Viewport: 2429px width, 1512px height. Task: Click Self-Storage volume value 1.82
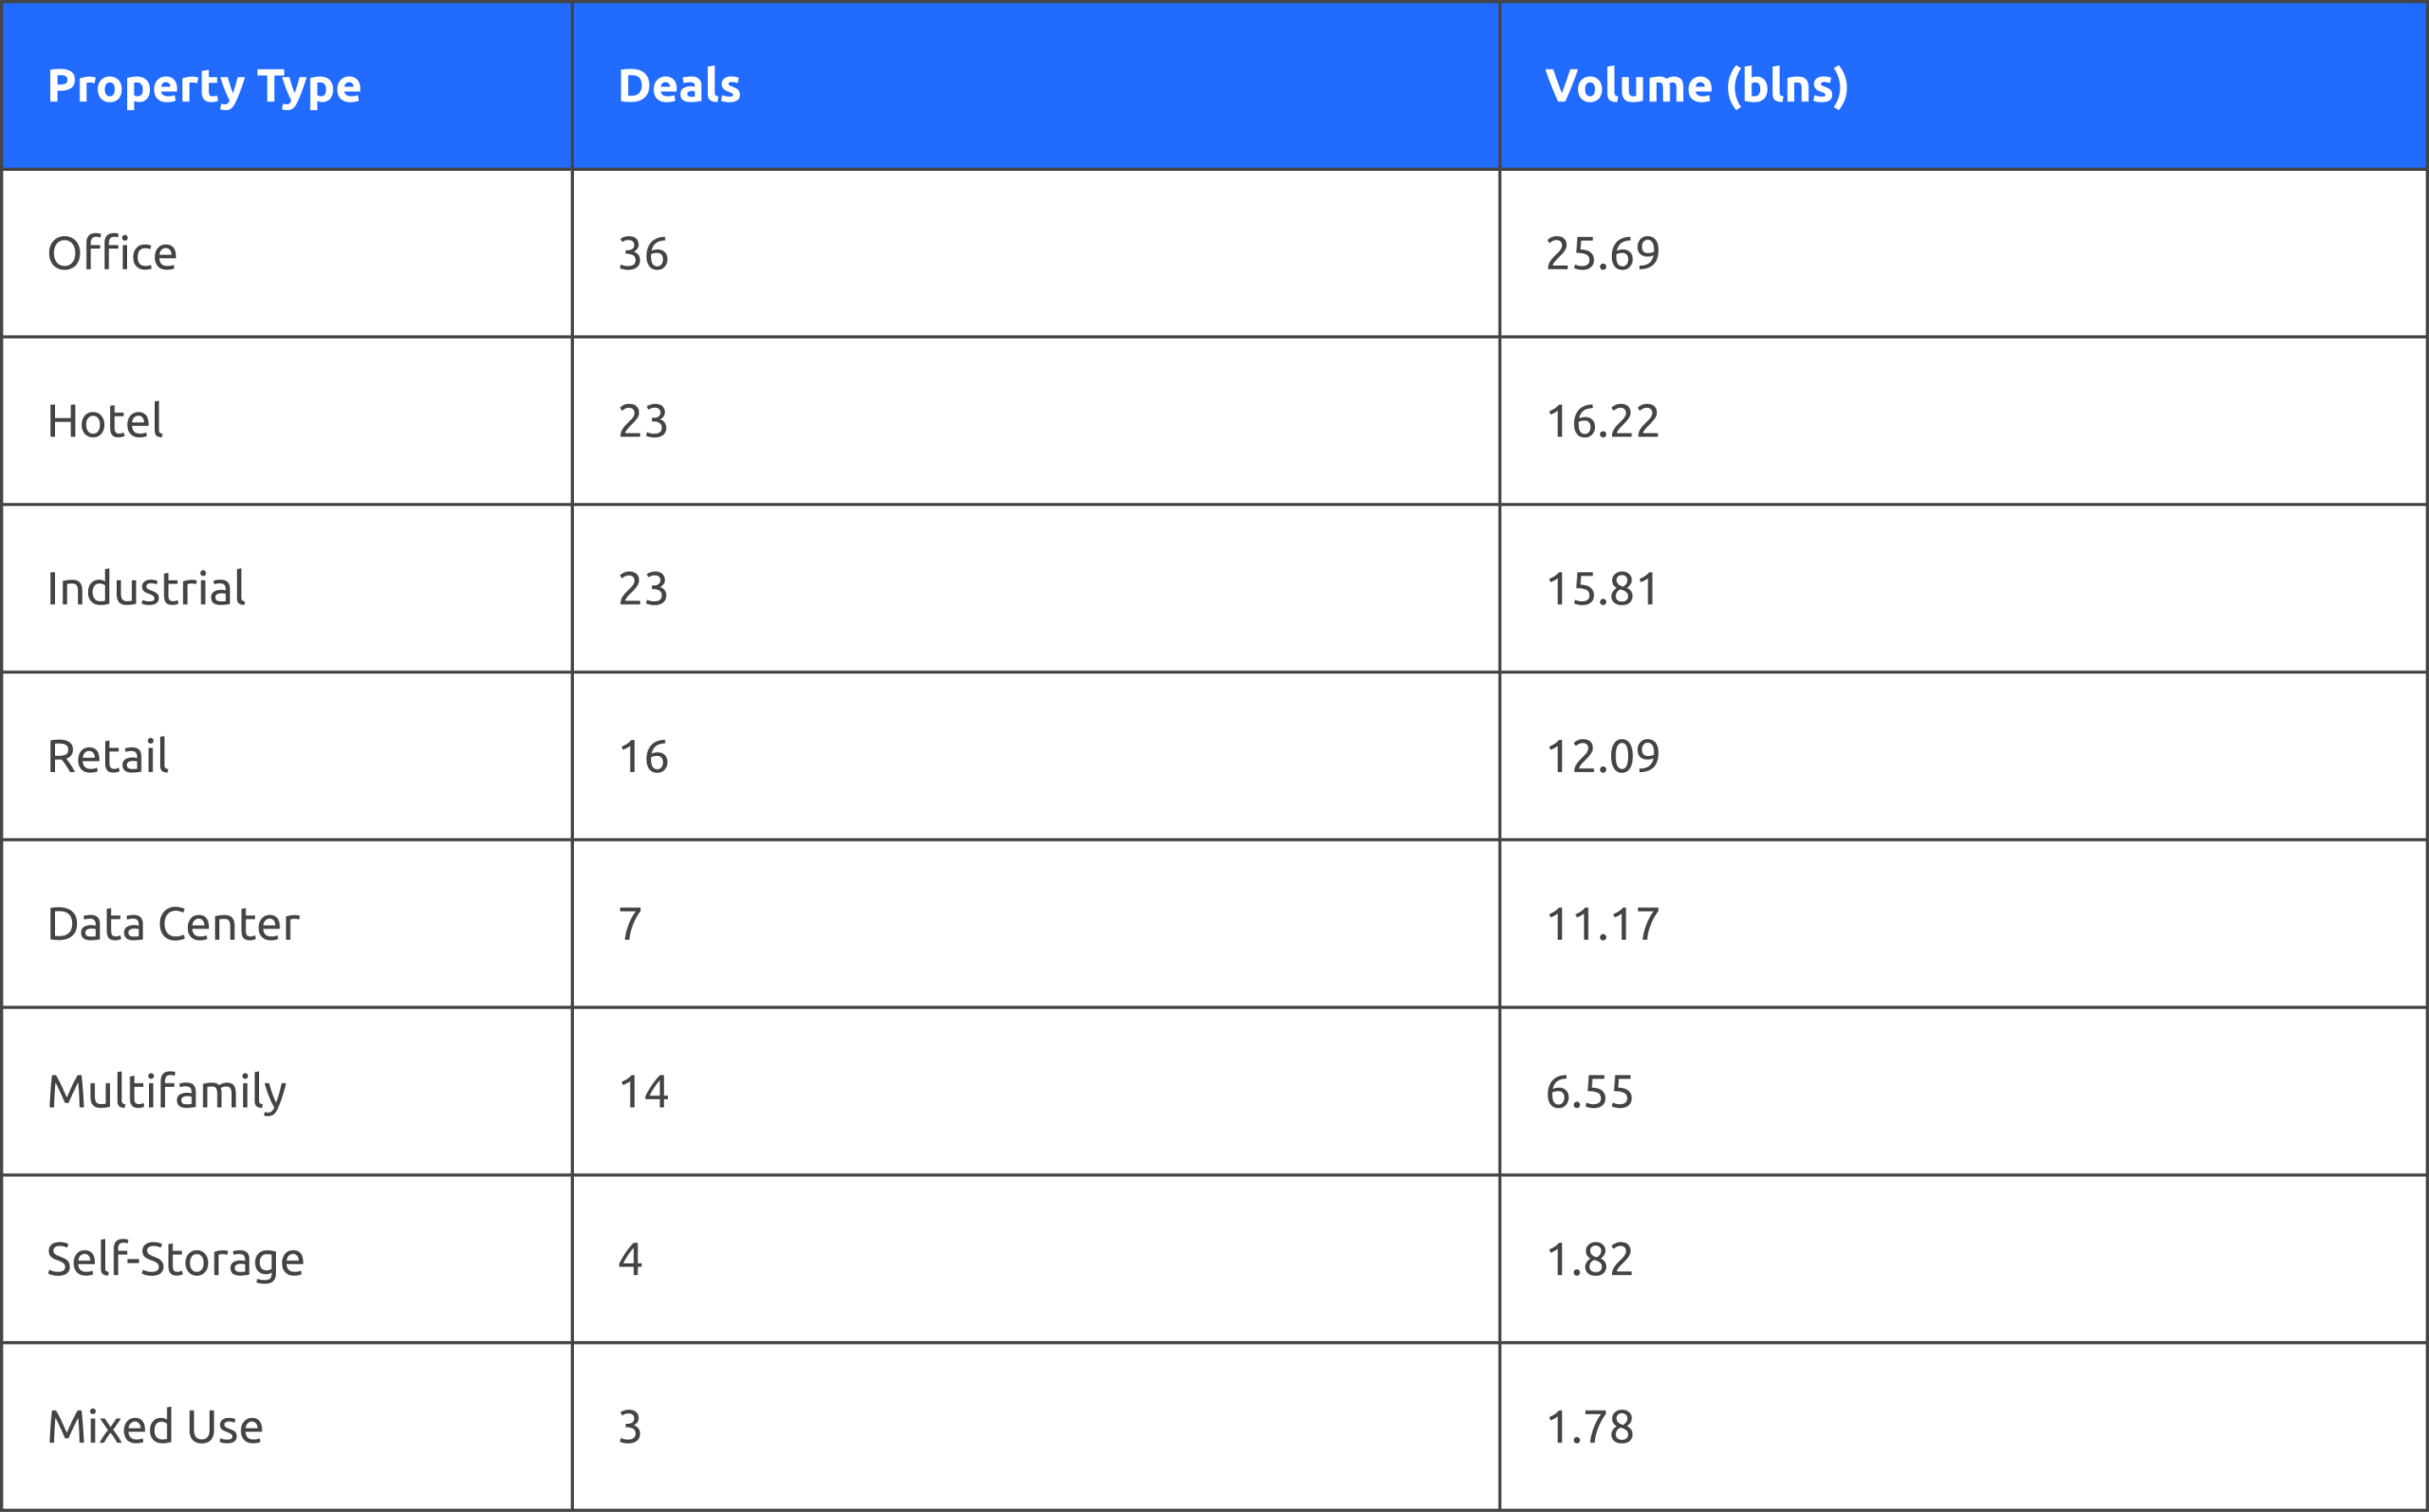[x=1589, y=1259]
